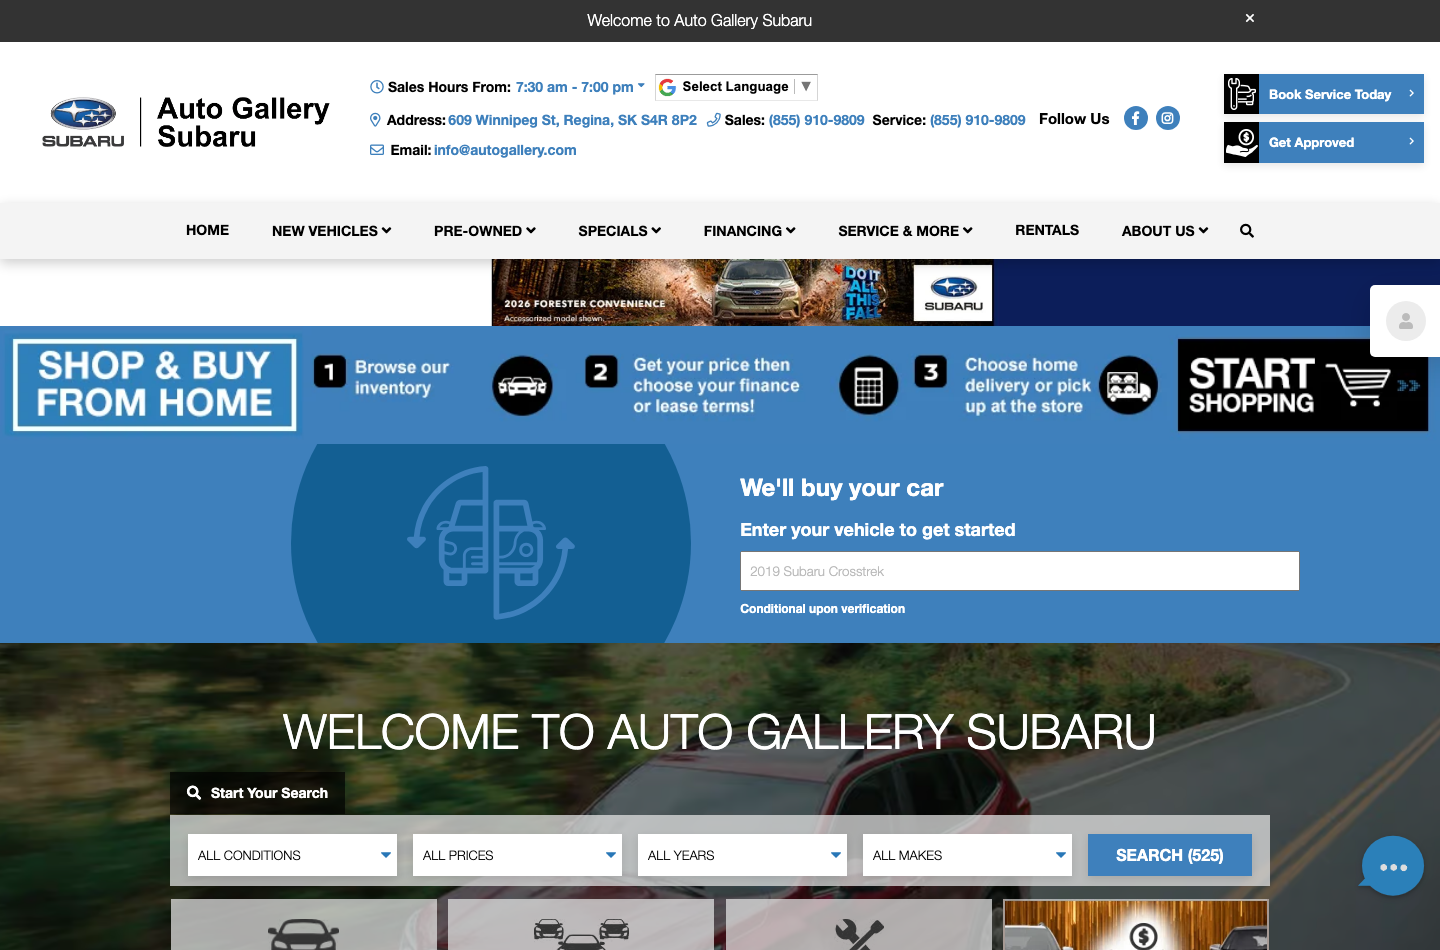Viewport: 1440px width, 950px height.
Task: Click Book Service Today button
Action: (x=1324, y=94)
